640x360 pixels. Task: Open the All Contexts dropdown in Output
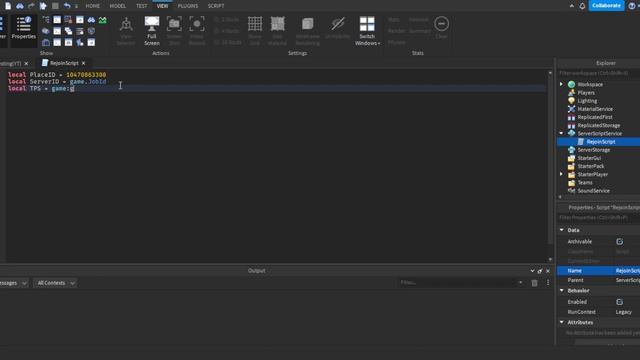click(x=55, y=283)
